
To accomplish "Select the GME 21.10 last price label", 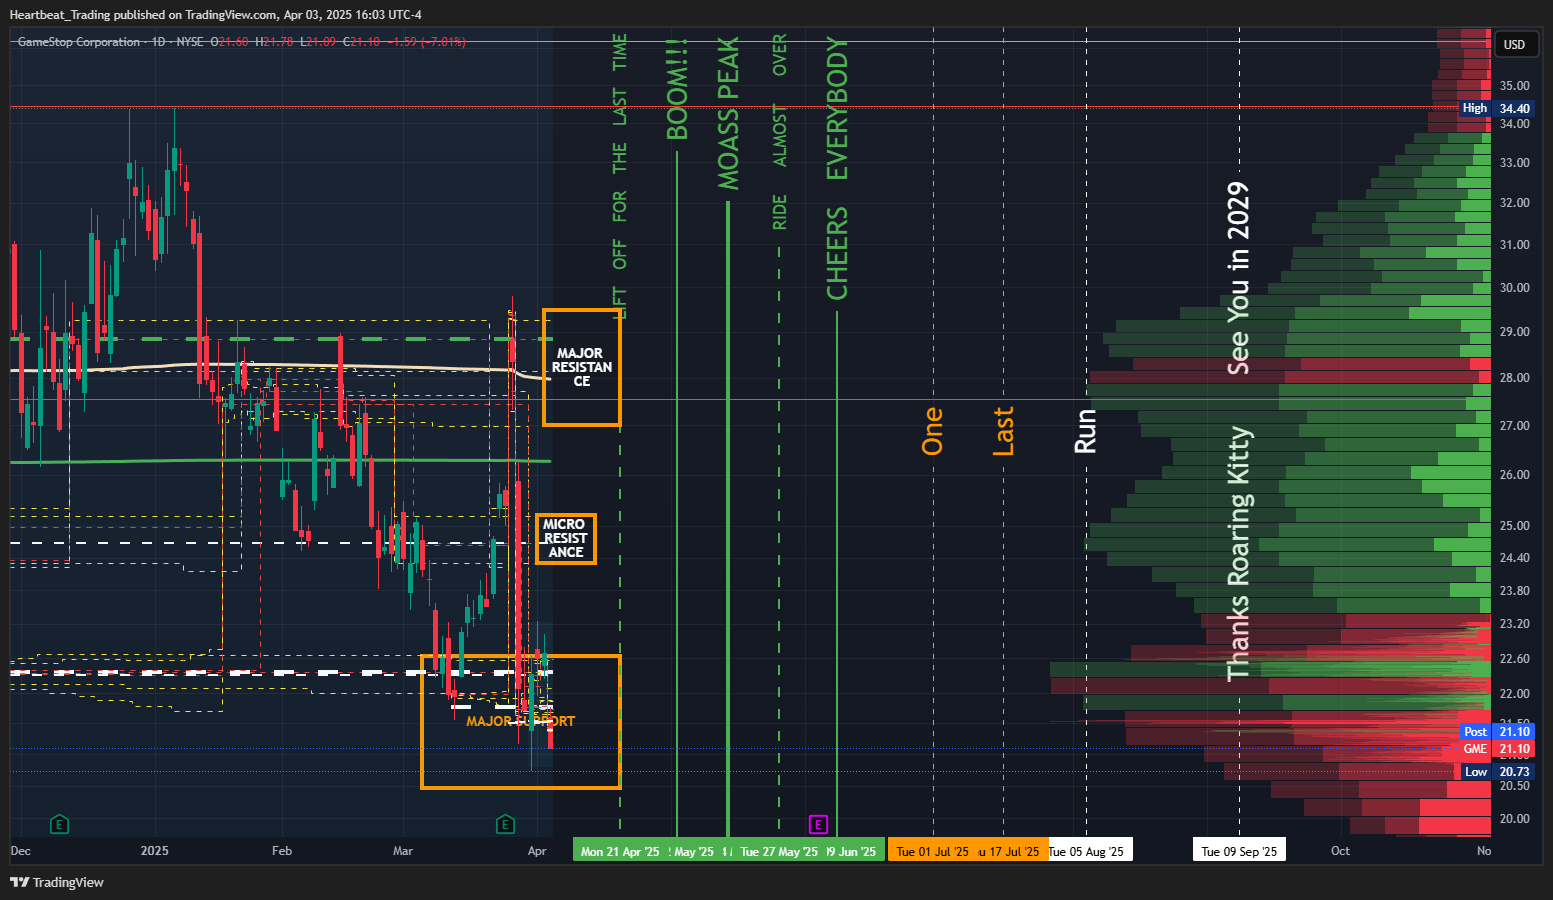I will (1496, 749).
